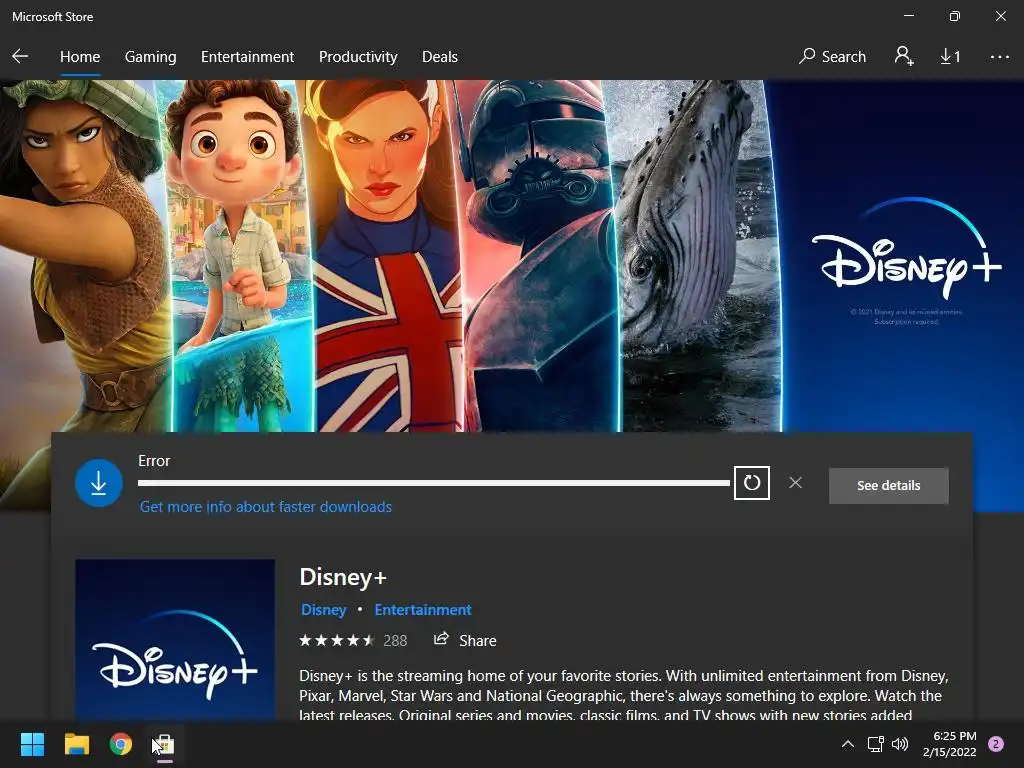Viewport: 1024px width, 768px height.
Task: Open the Entertainment tab
Action: coord(248,57)
